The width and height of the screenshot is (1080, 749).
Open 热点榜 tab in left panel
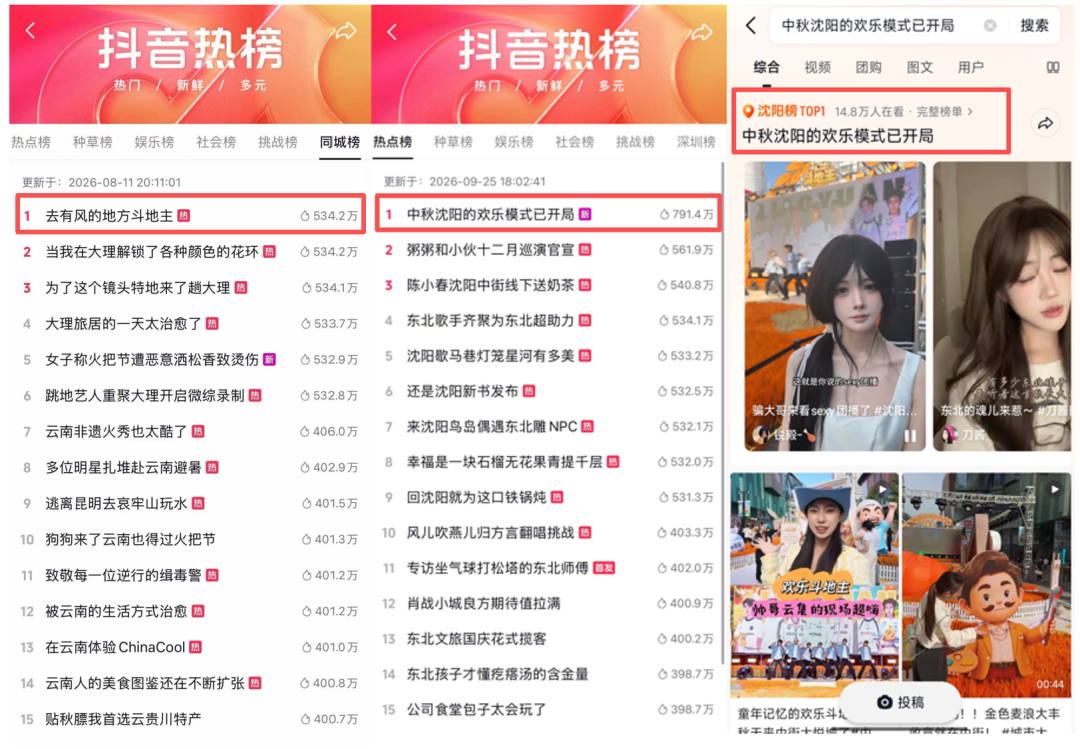(x=31, y=142)
